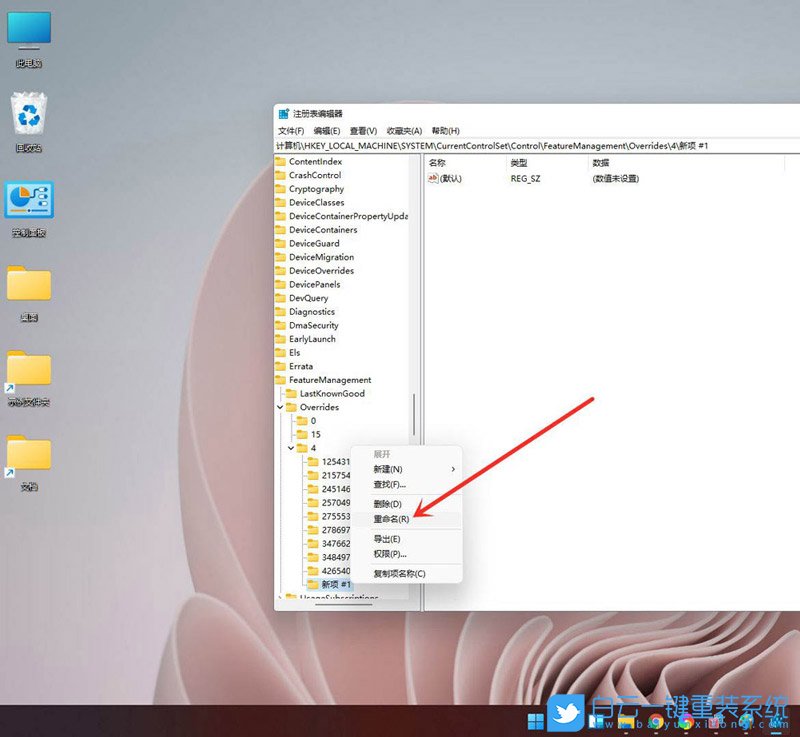Open the 文件(F) menu
This screenshot has height=737, width=800.
291,131
